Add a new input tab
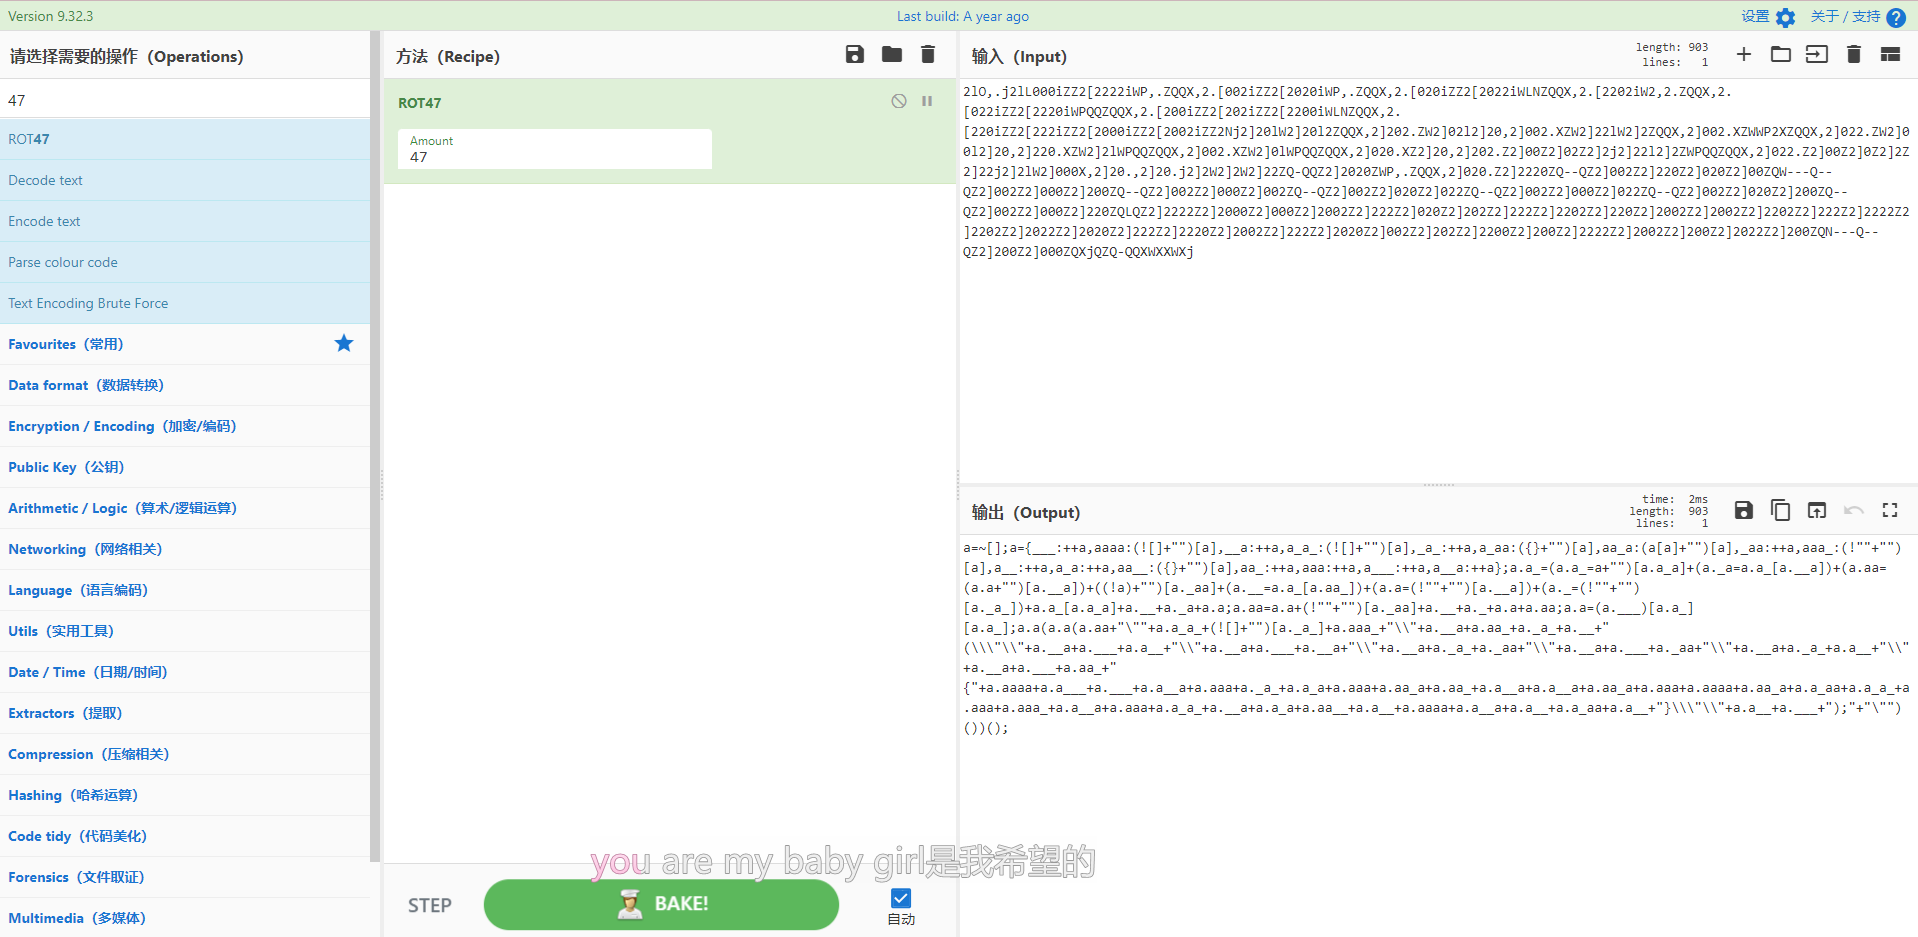 coord(1744,54)
